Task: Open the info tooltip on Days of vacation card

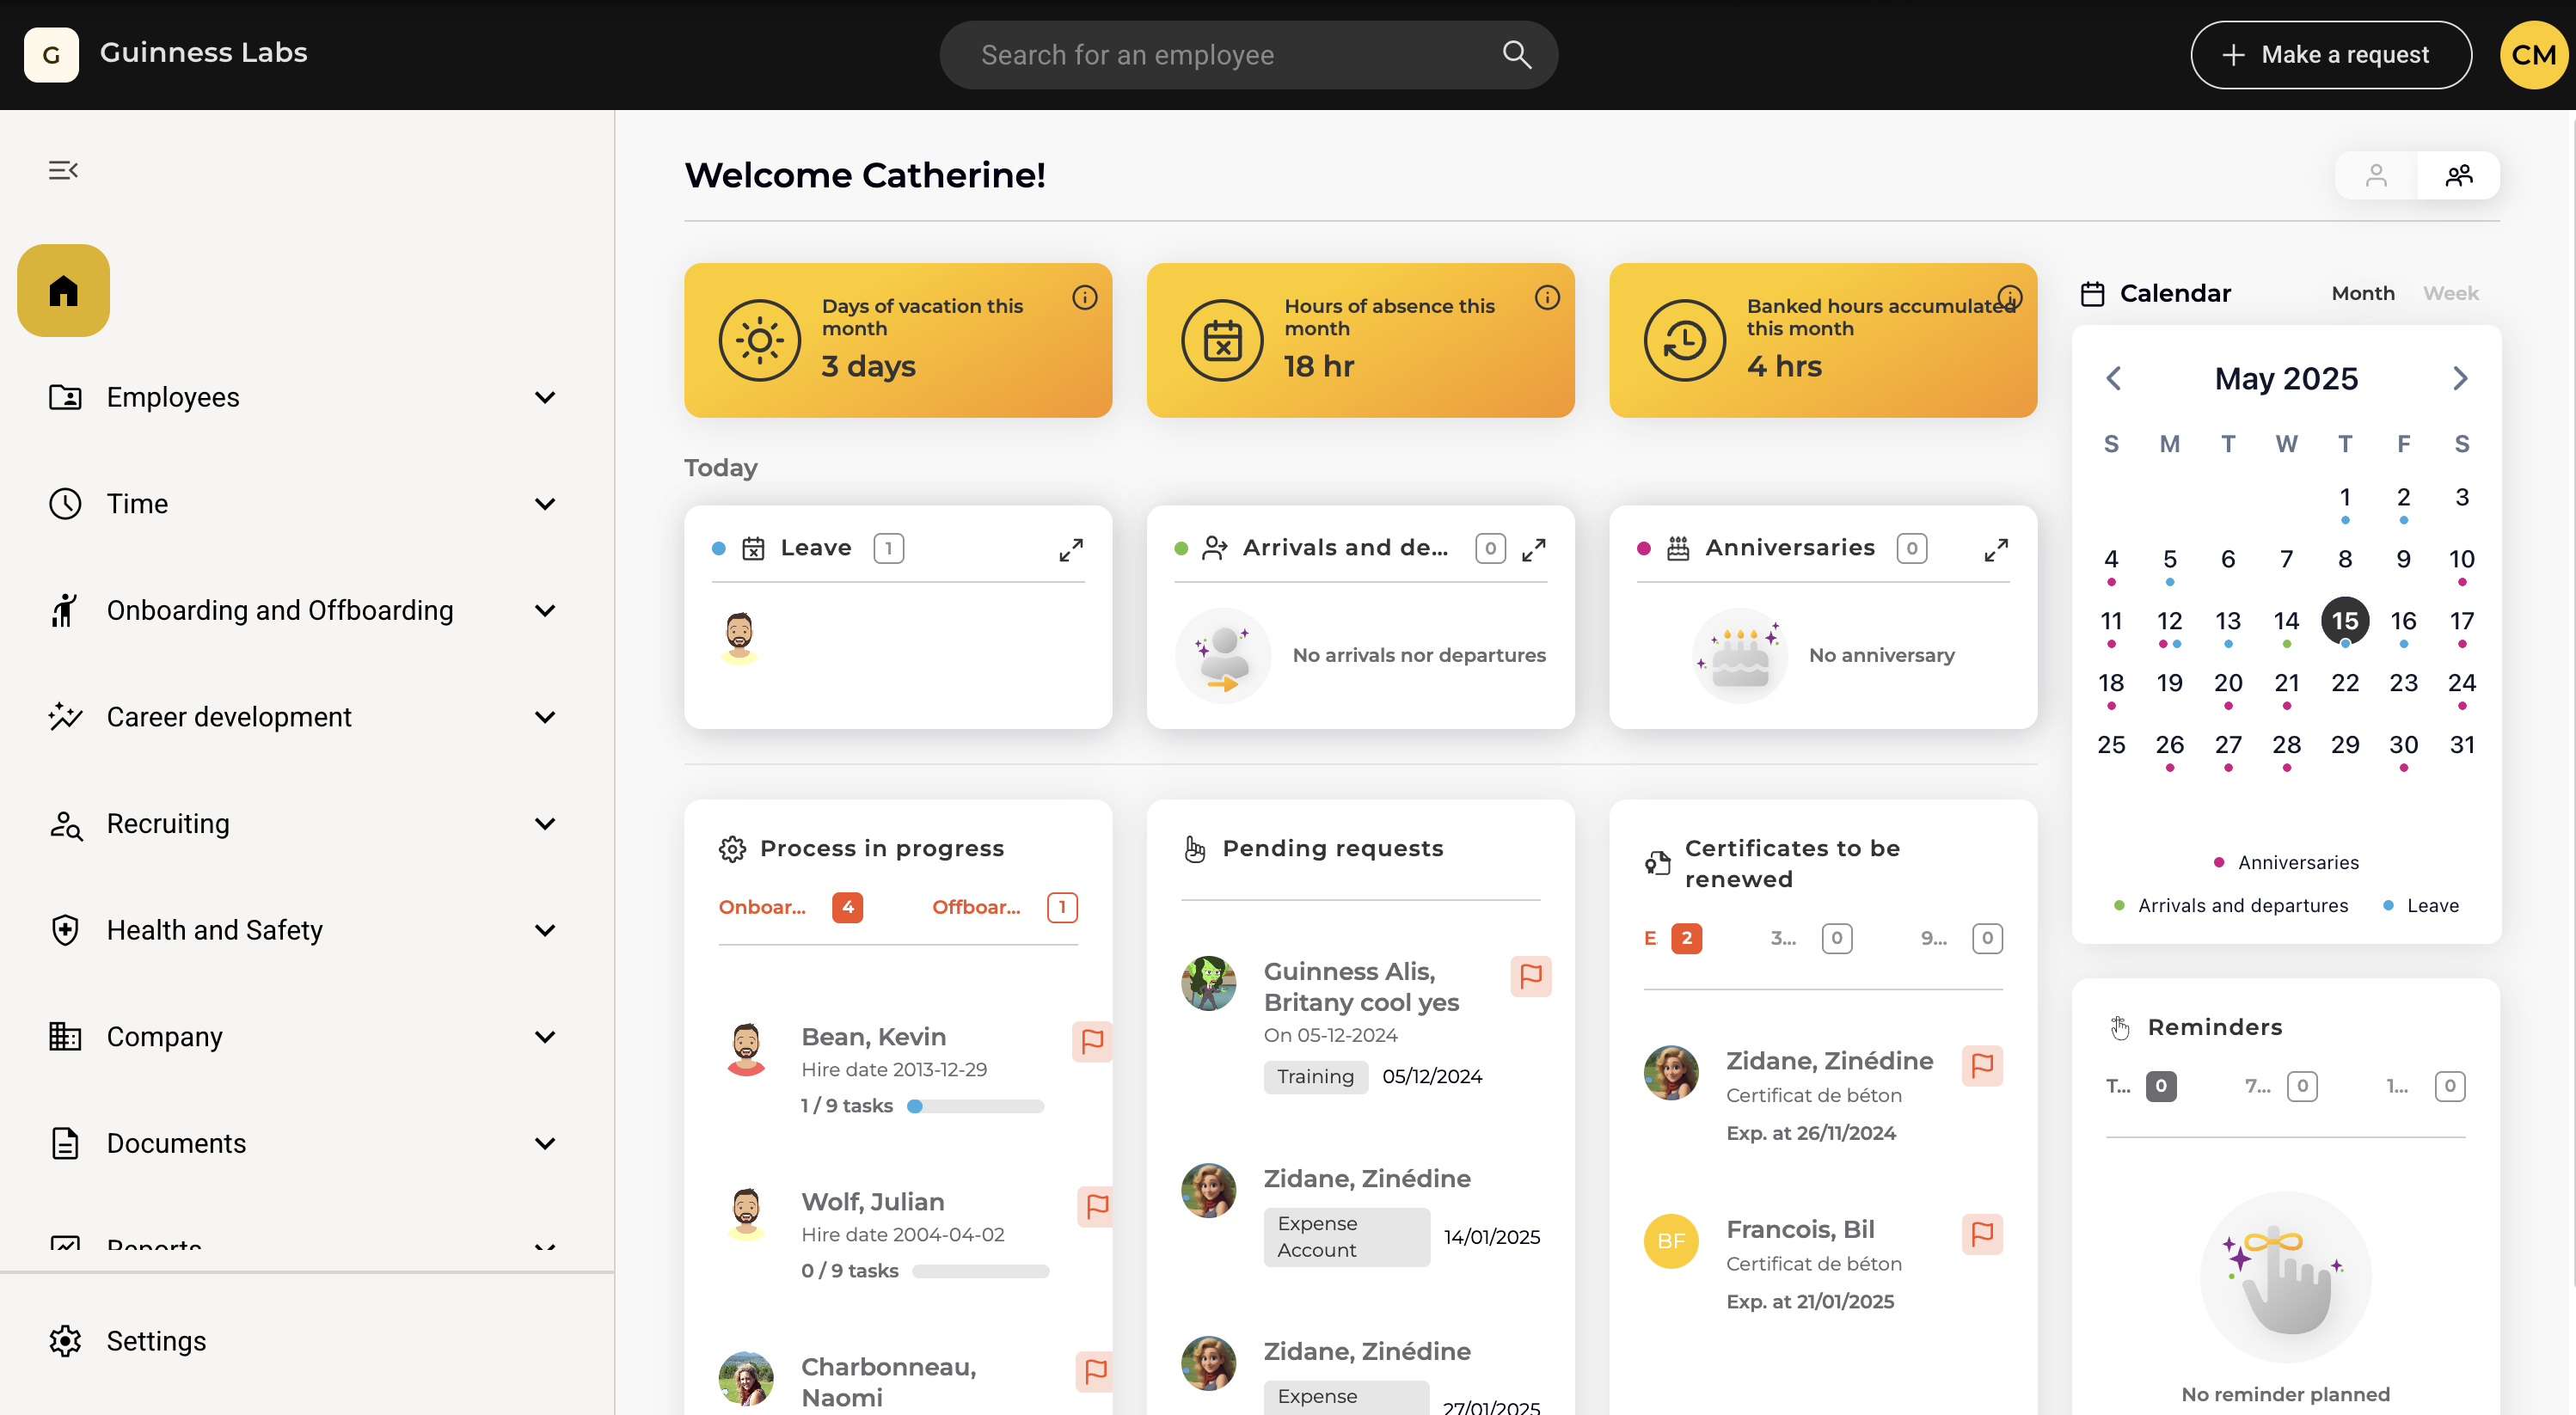Action: [x=1085, y=296]
